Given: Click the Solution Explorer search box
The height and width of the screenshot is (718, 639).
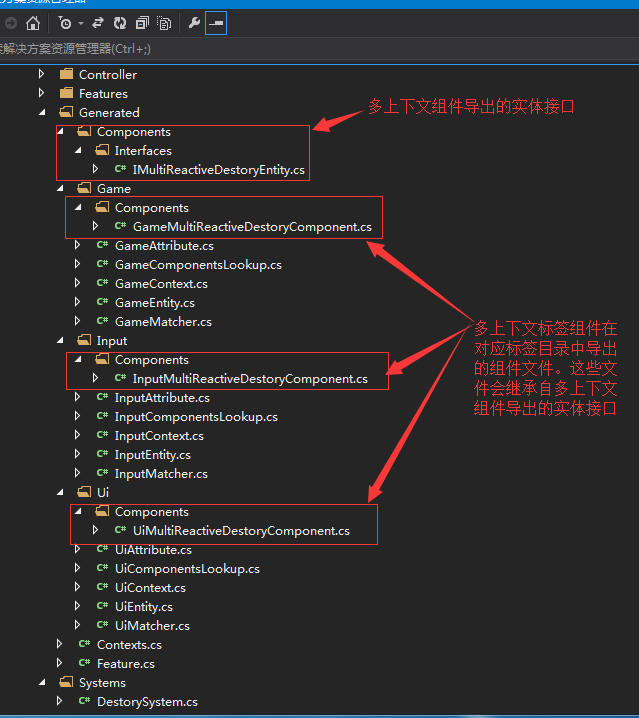Looking at the screenshot, I should pos(319,49).
